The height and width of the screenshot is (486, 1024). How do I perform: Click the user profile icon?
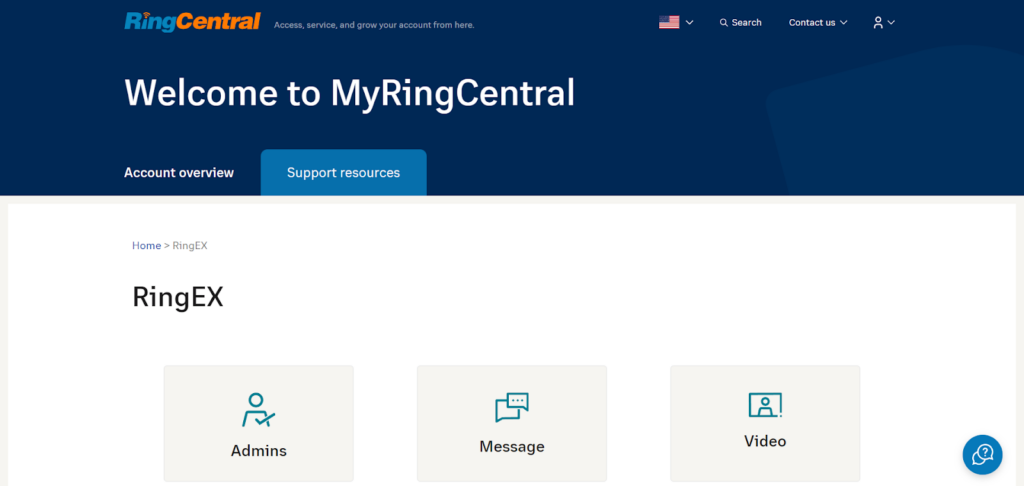pyautogui.click(x=877, y=22)
